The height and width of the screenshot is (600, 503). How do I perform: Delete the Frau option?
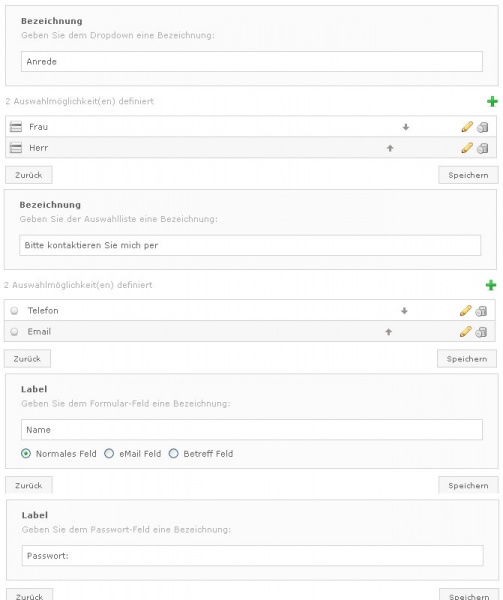[483, 127]
